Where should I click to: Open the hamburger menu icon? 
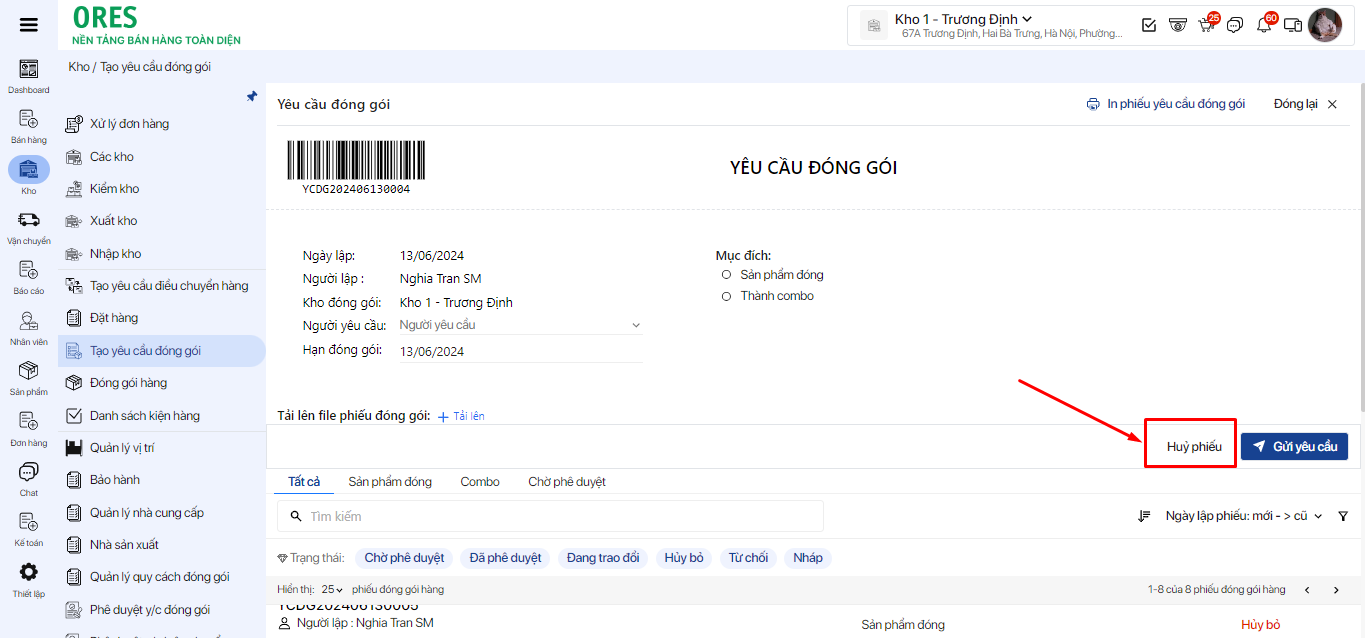tap(29, 25)
